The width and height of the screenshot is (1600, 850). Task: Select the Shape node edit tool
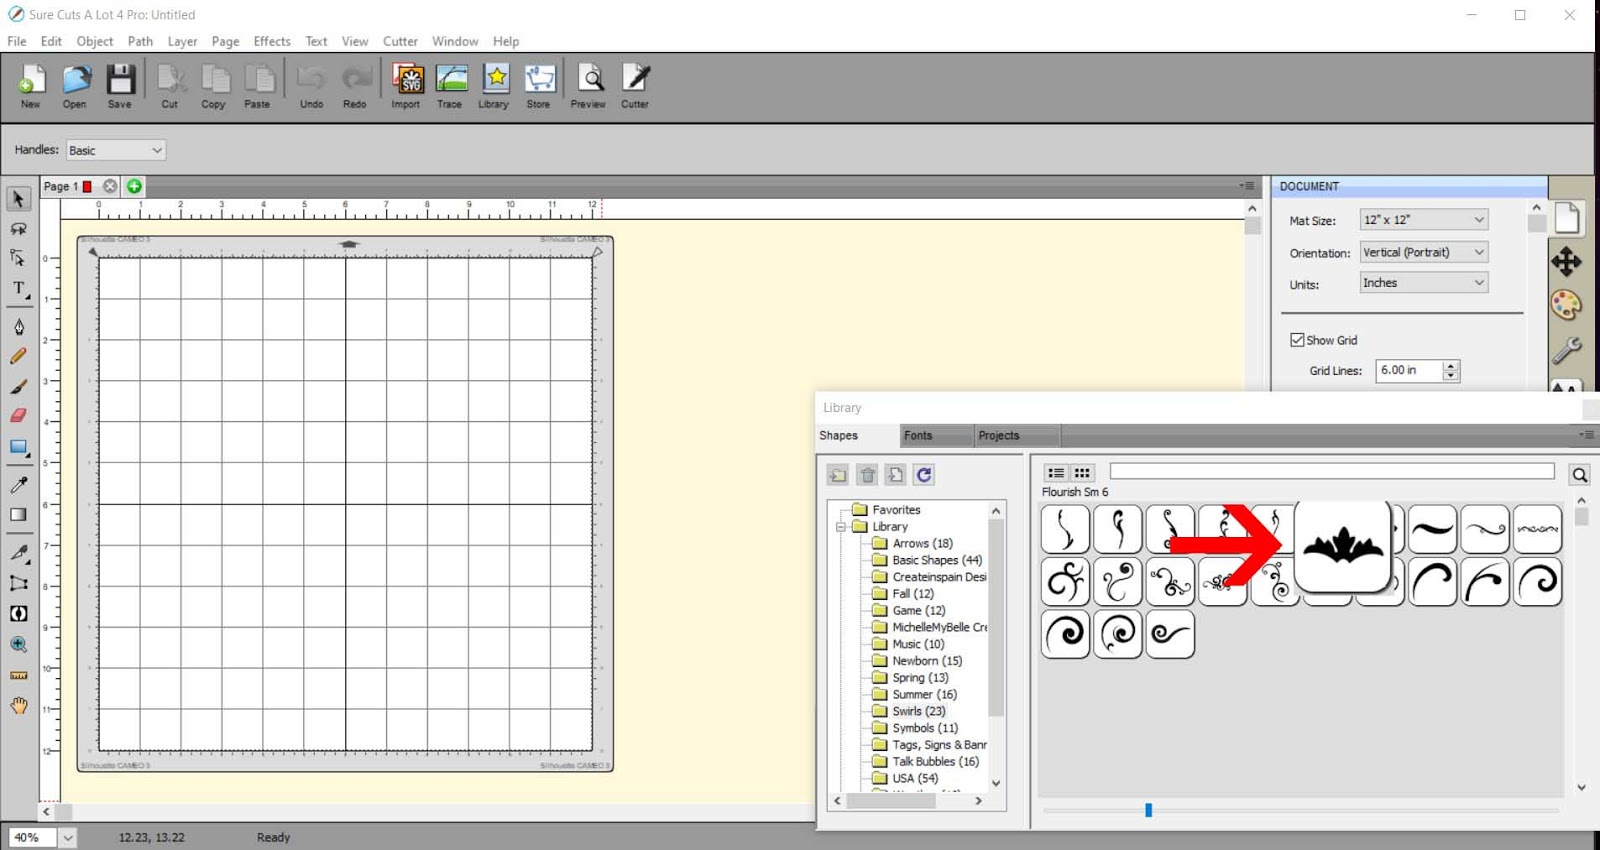click(x=18, y=258)
